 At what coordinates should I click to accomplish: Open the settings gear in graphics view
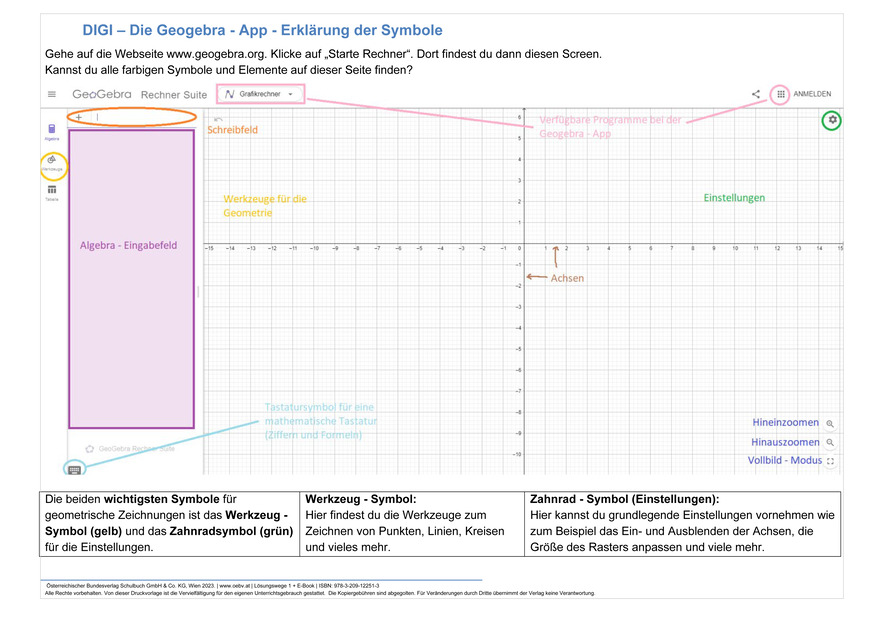tap(832, 120)
